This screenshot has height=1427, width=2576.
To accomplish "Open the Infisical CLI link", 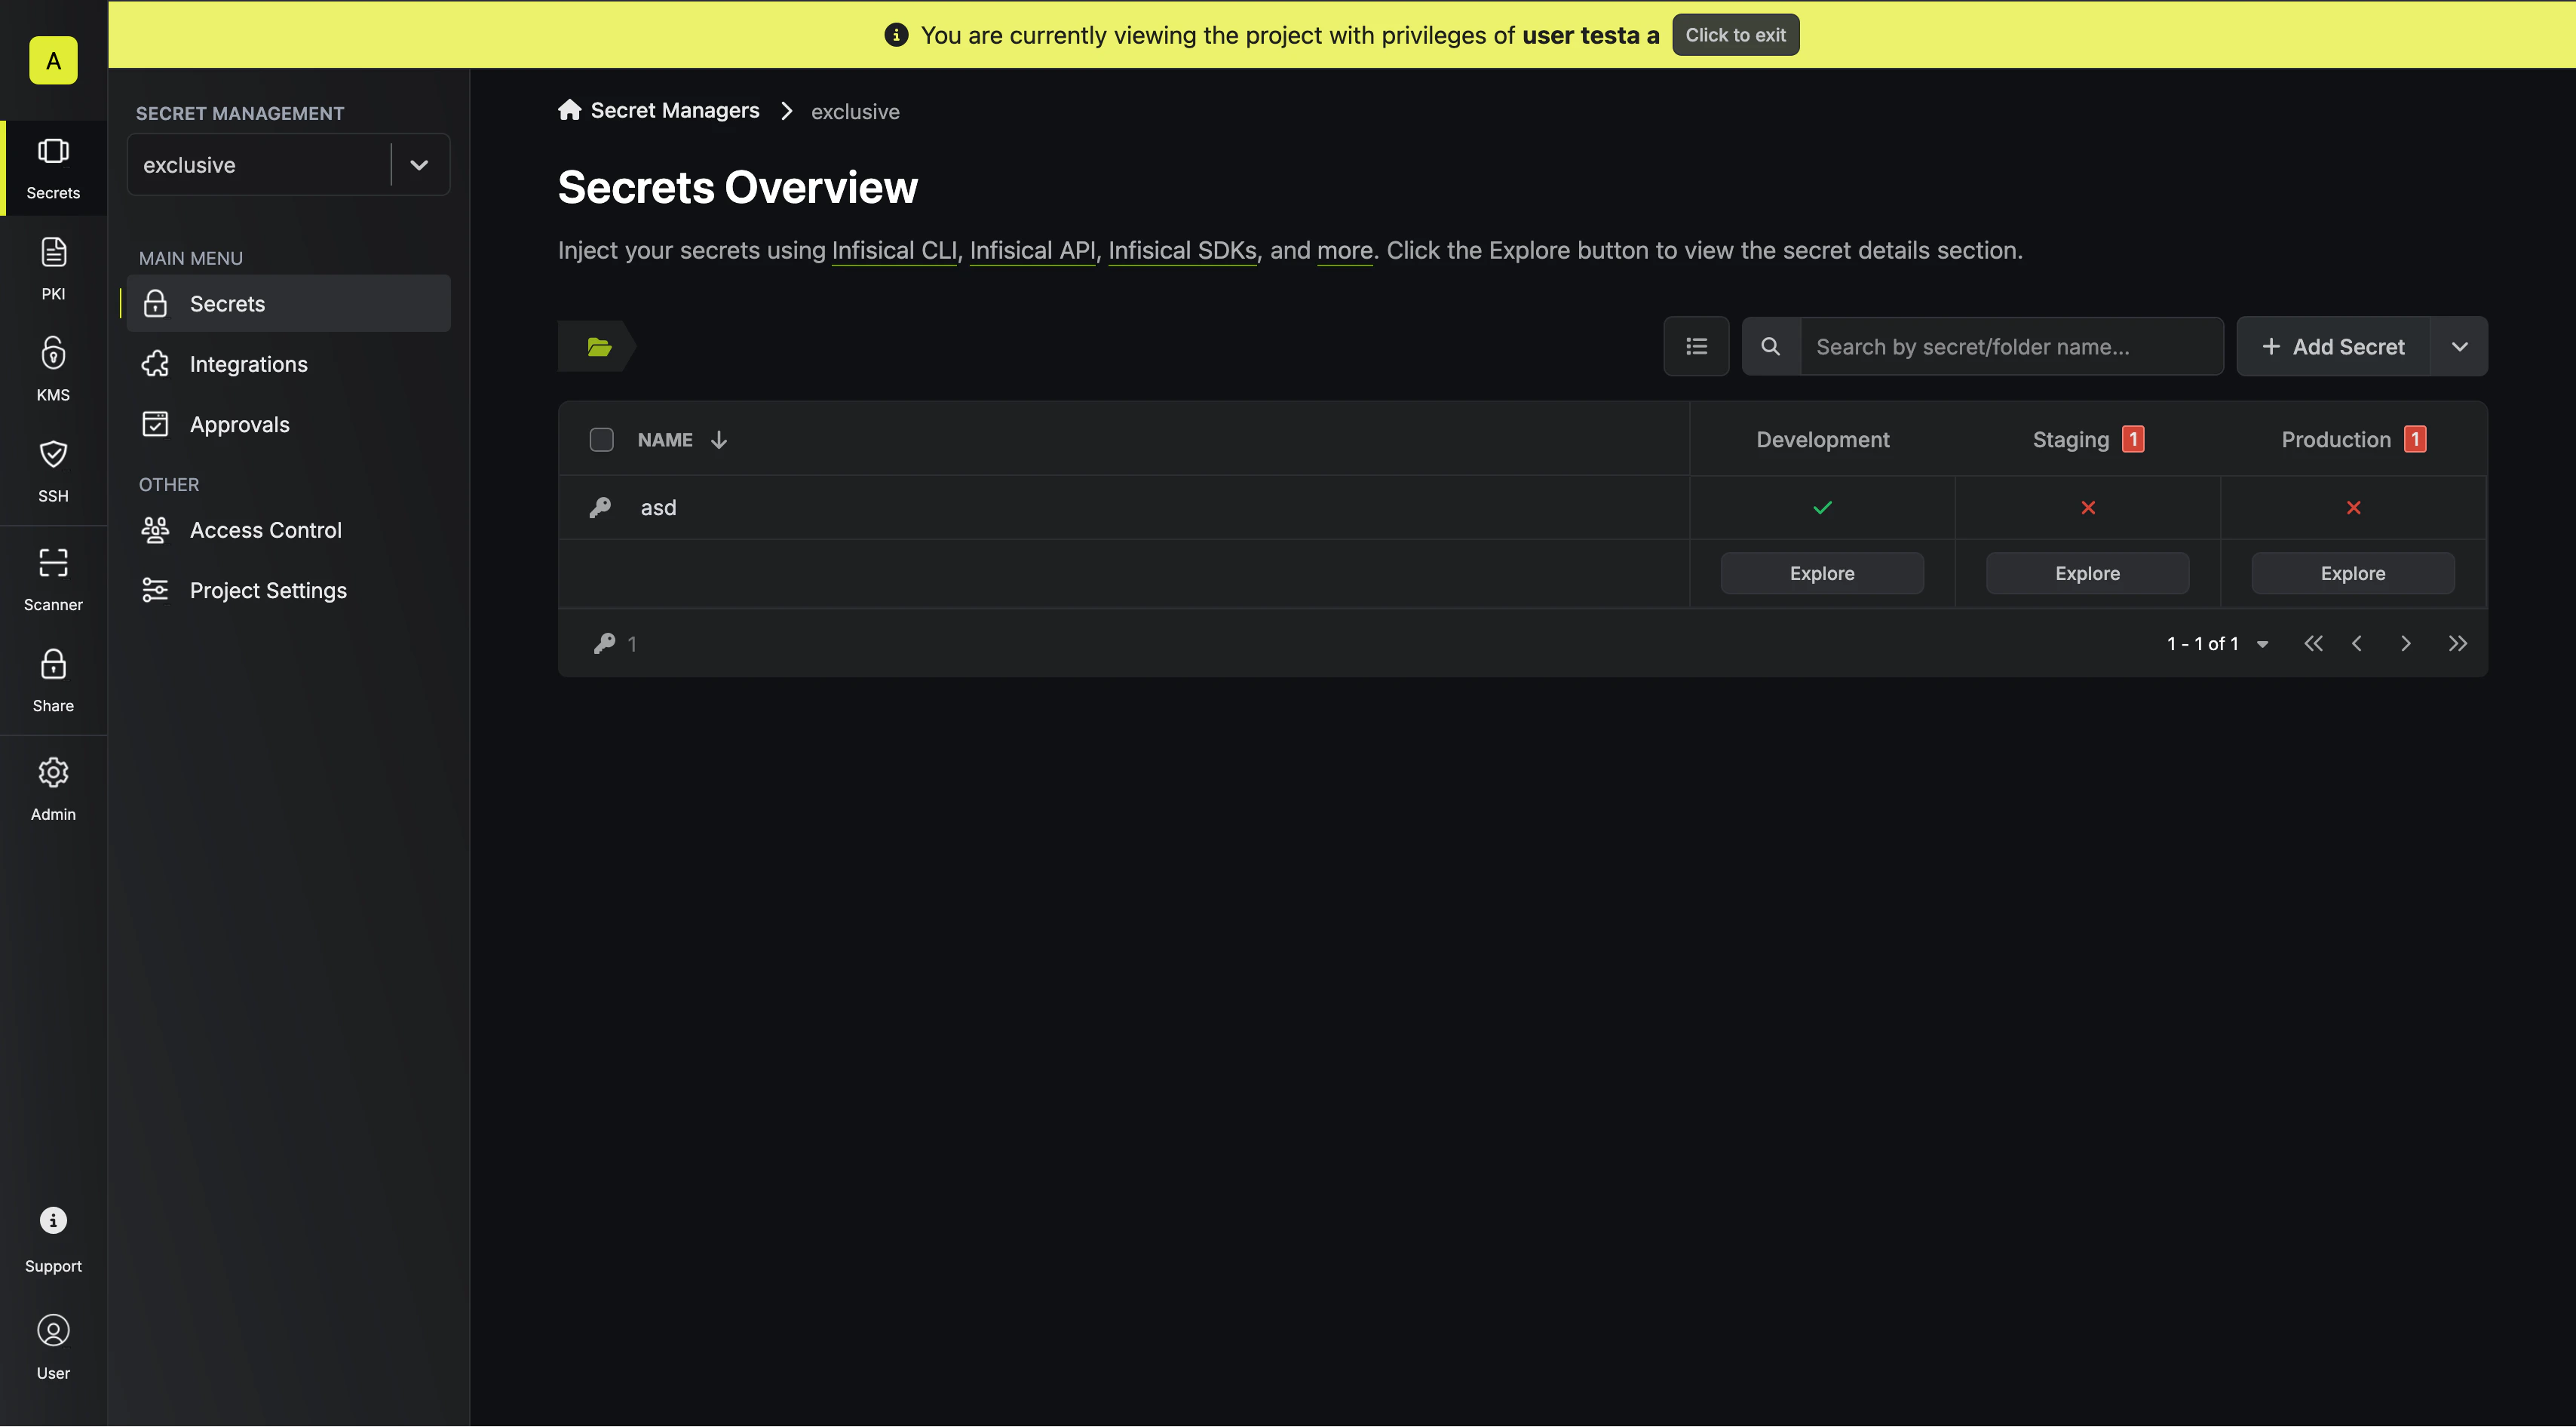I will click(x=894, y=251).
